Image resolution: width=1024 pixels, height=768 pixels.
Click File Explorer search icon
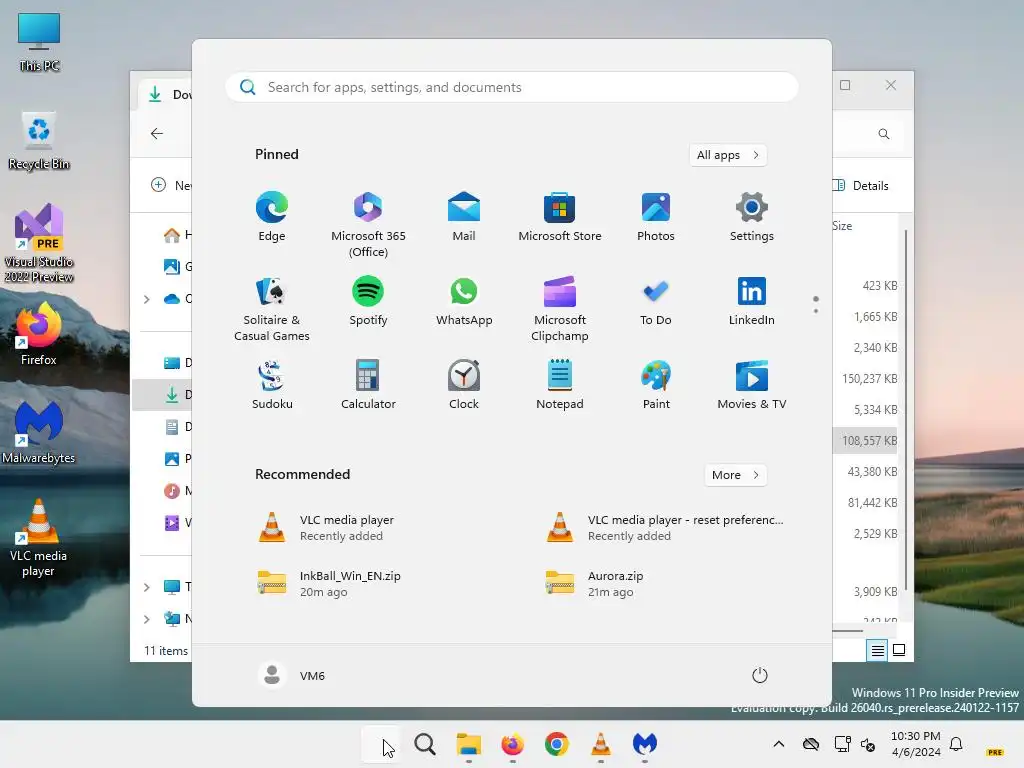[x=884, y=134]
